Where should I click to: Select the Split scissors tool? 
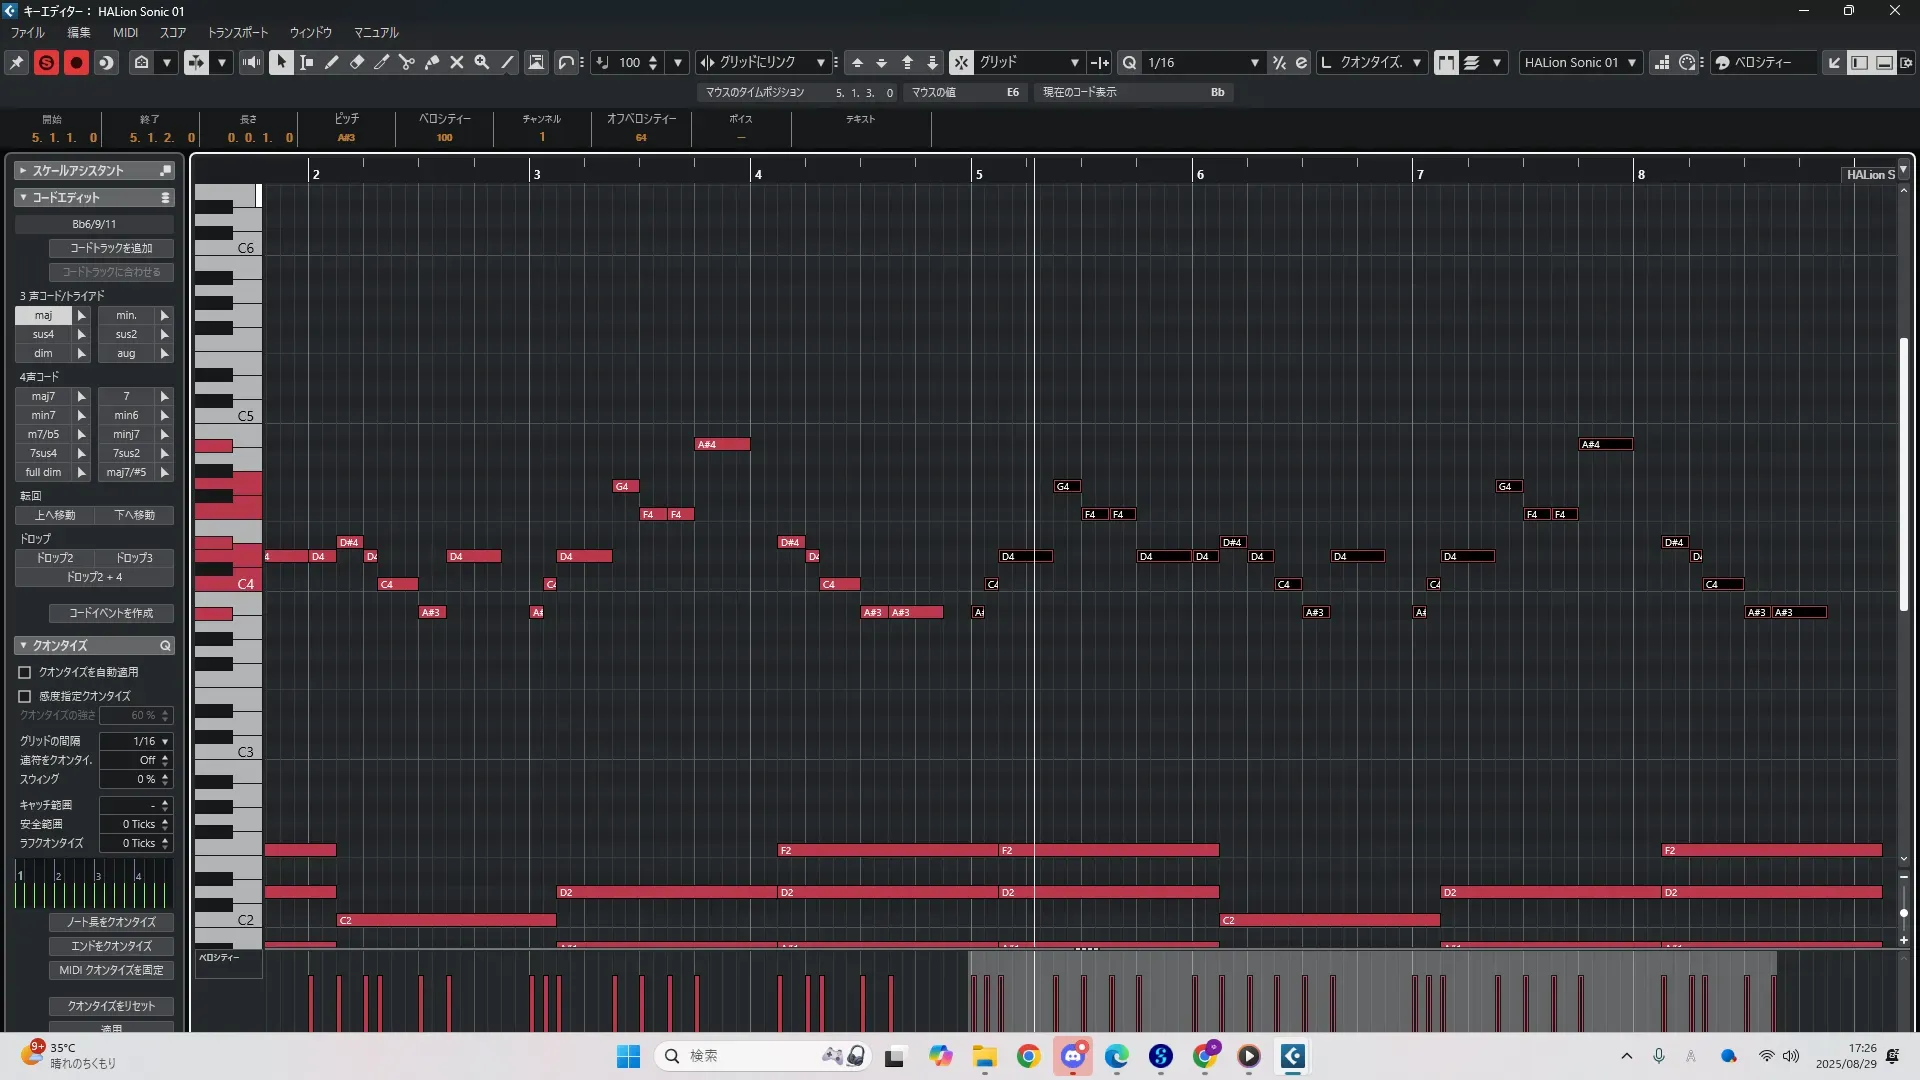[x=407, y=62]
